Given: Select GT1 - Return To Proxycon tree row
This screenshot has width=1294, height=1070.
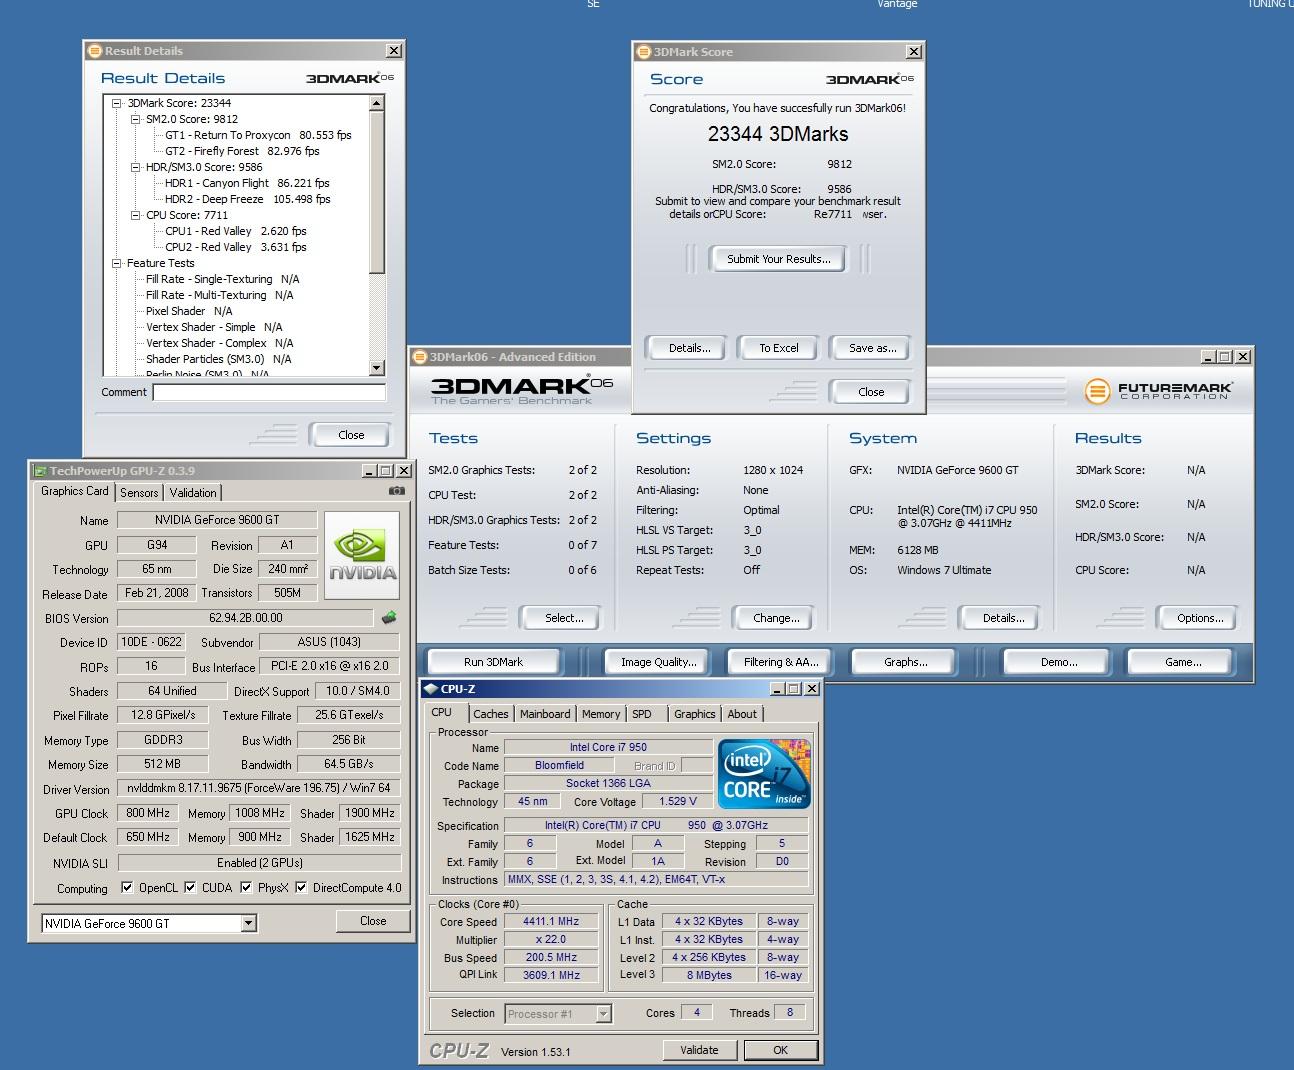Looking at the screenshot, I should pyautogui.click(x=258, y=135).
